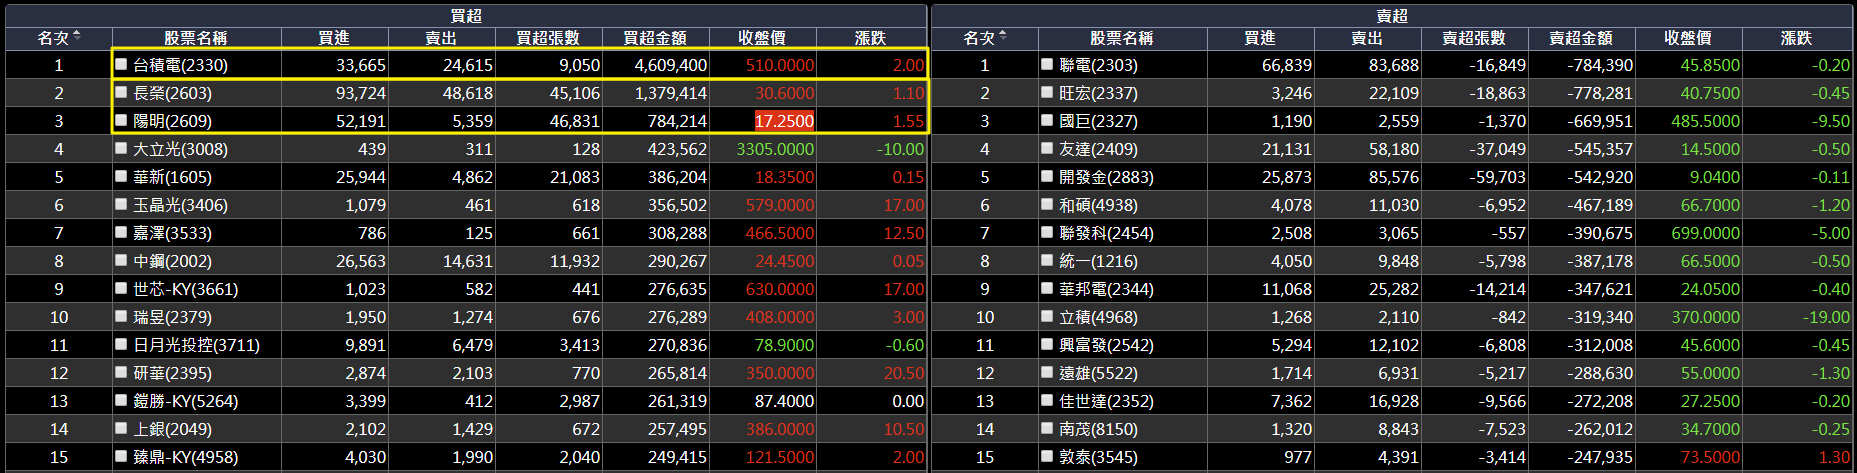Click 買超金額 value 4,609,400
Screen dimensions: 1857x473
(x=671, y=65)
